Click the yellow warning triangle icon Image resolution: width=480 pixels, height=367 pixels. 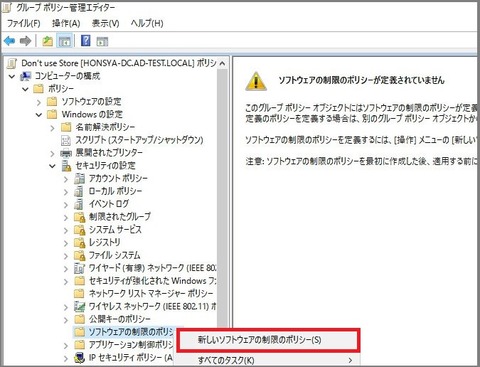(x=256, y=81)
